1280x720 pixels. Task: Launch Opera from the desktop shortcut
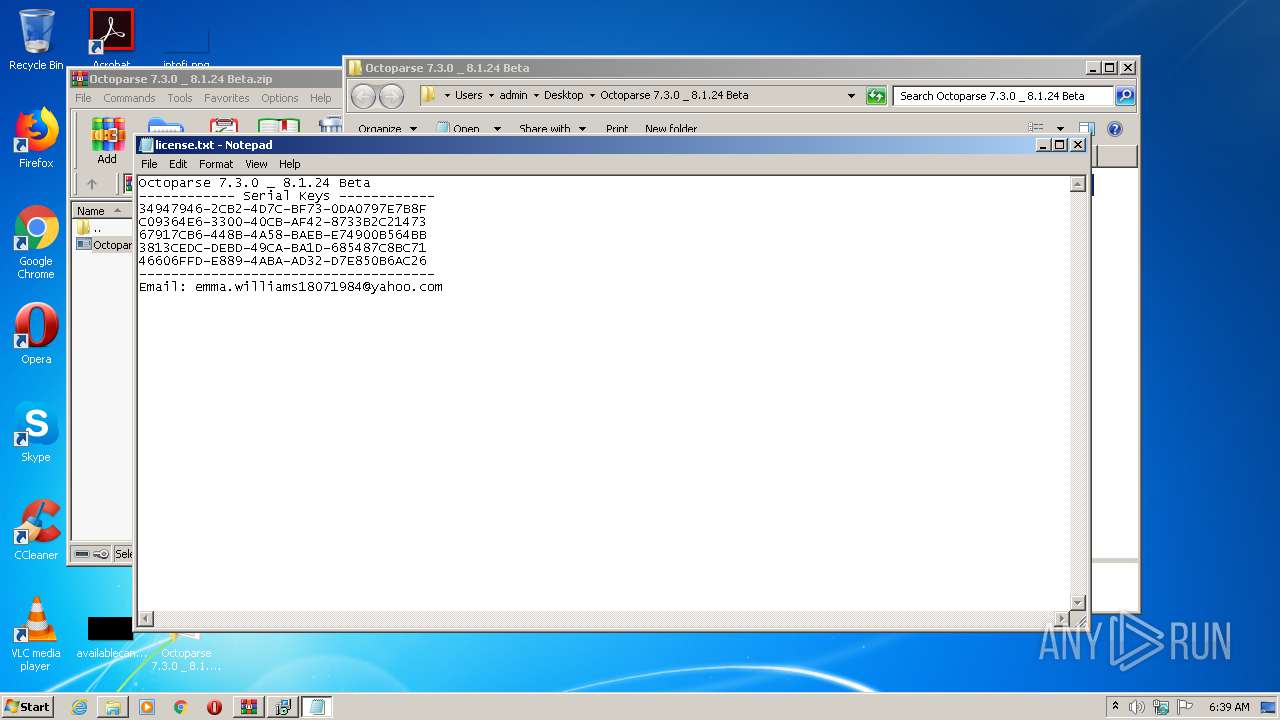click(36, 334)
